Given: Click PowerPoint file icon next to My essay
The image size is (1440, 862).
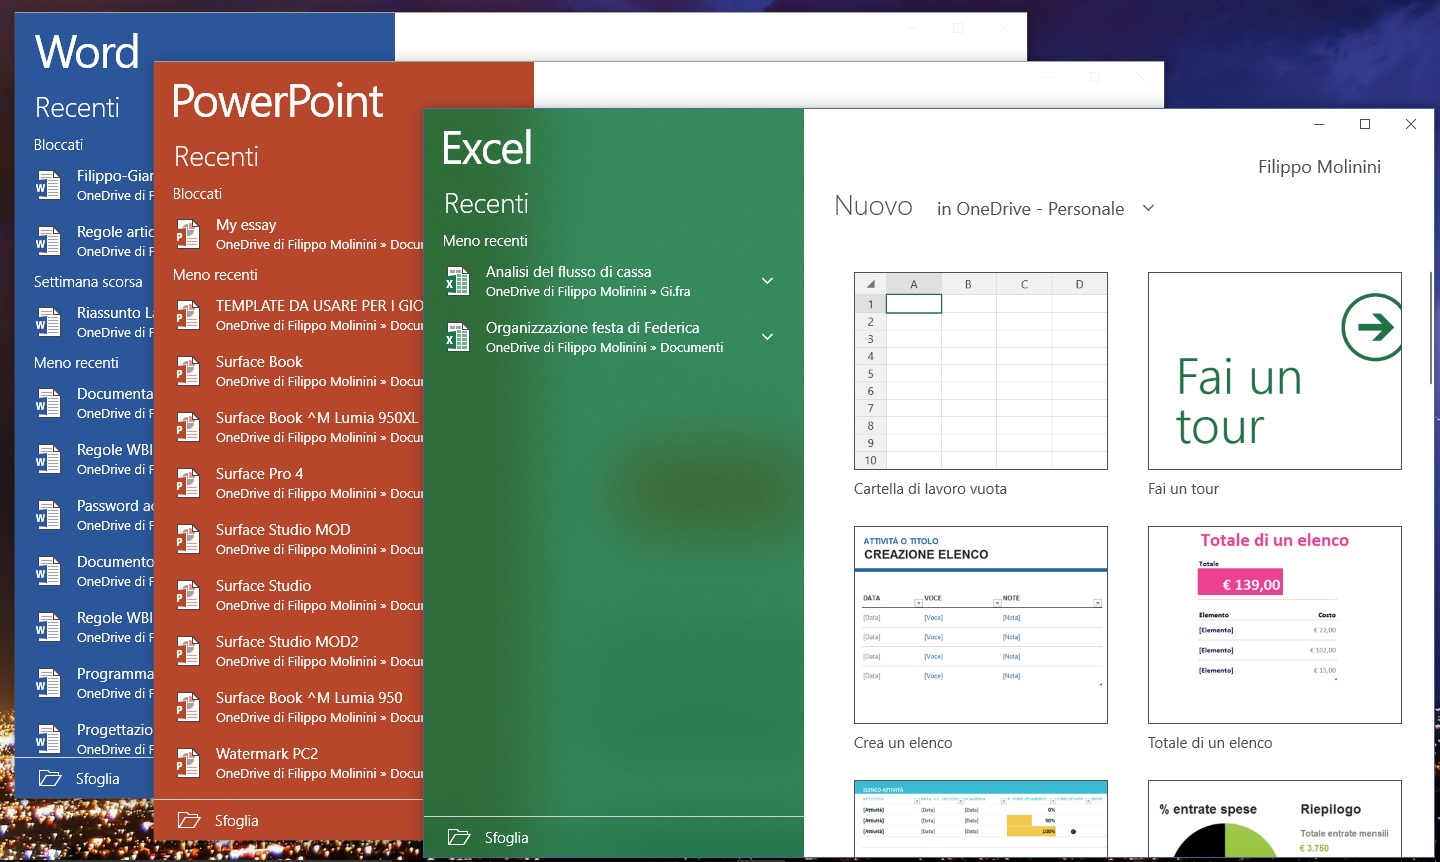Looking at the screenshot, I should (x=188, y=234).
